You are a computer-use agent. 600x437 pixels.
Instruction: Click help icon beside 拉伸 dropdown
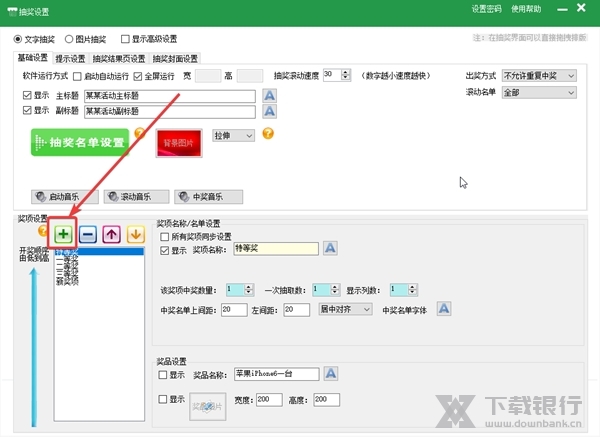[x=268, y=133]
